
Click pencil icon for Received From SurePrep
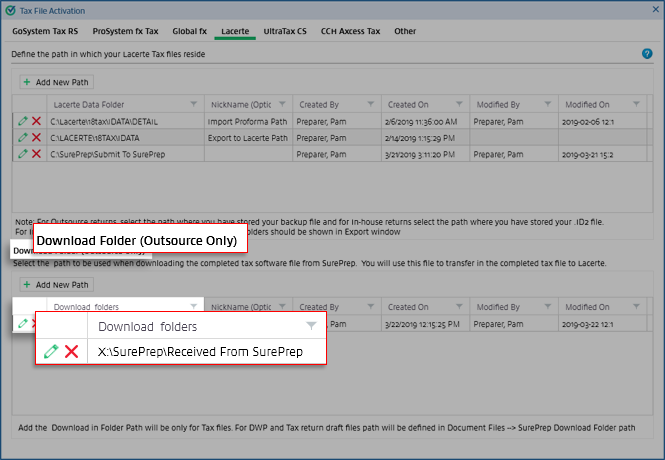coord(51,351)
